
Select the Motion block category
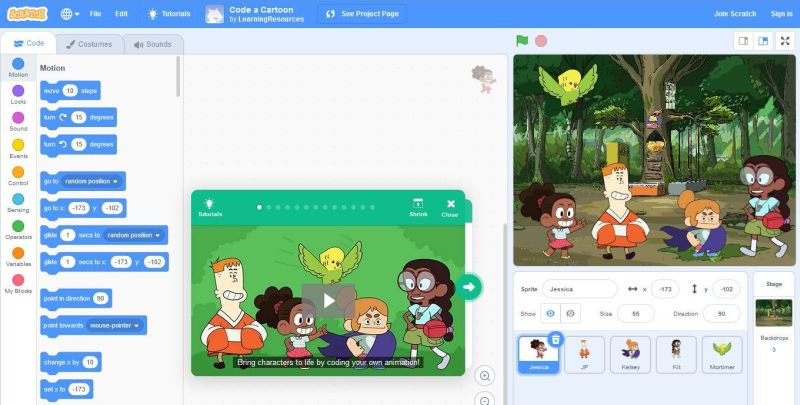point(18,68)
